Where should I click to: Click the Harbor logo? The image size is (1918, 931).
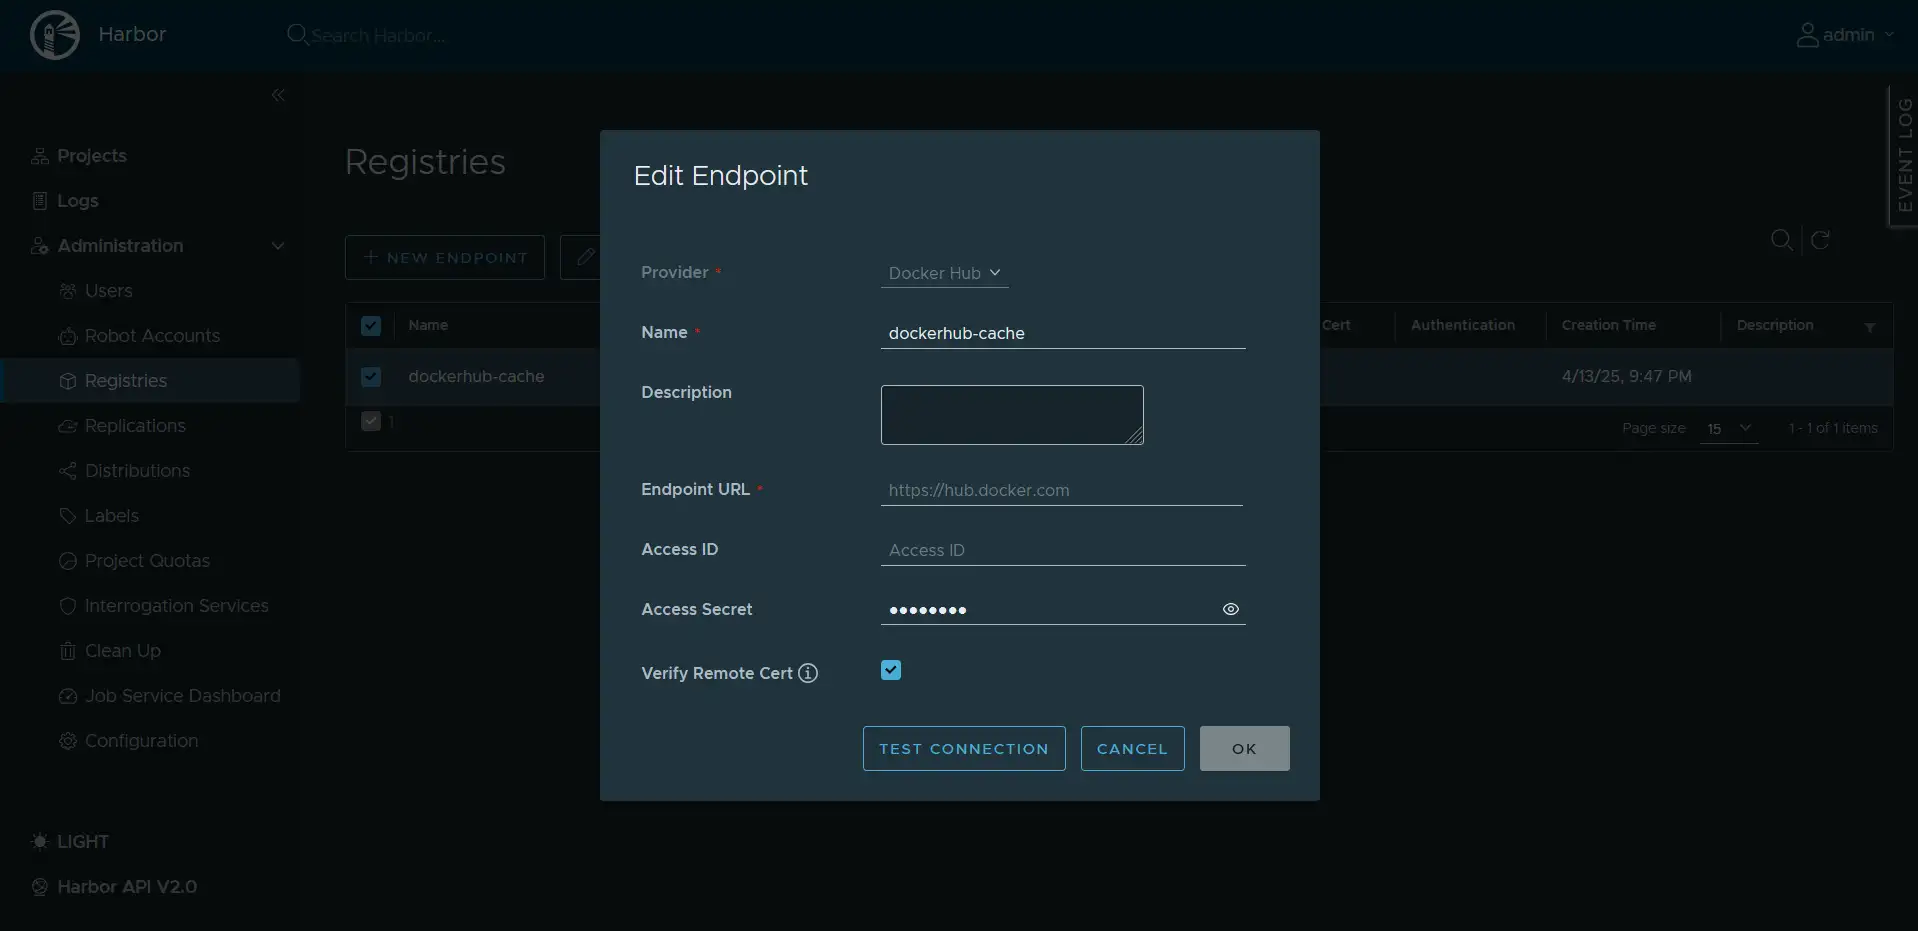54,34
